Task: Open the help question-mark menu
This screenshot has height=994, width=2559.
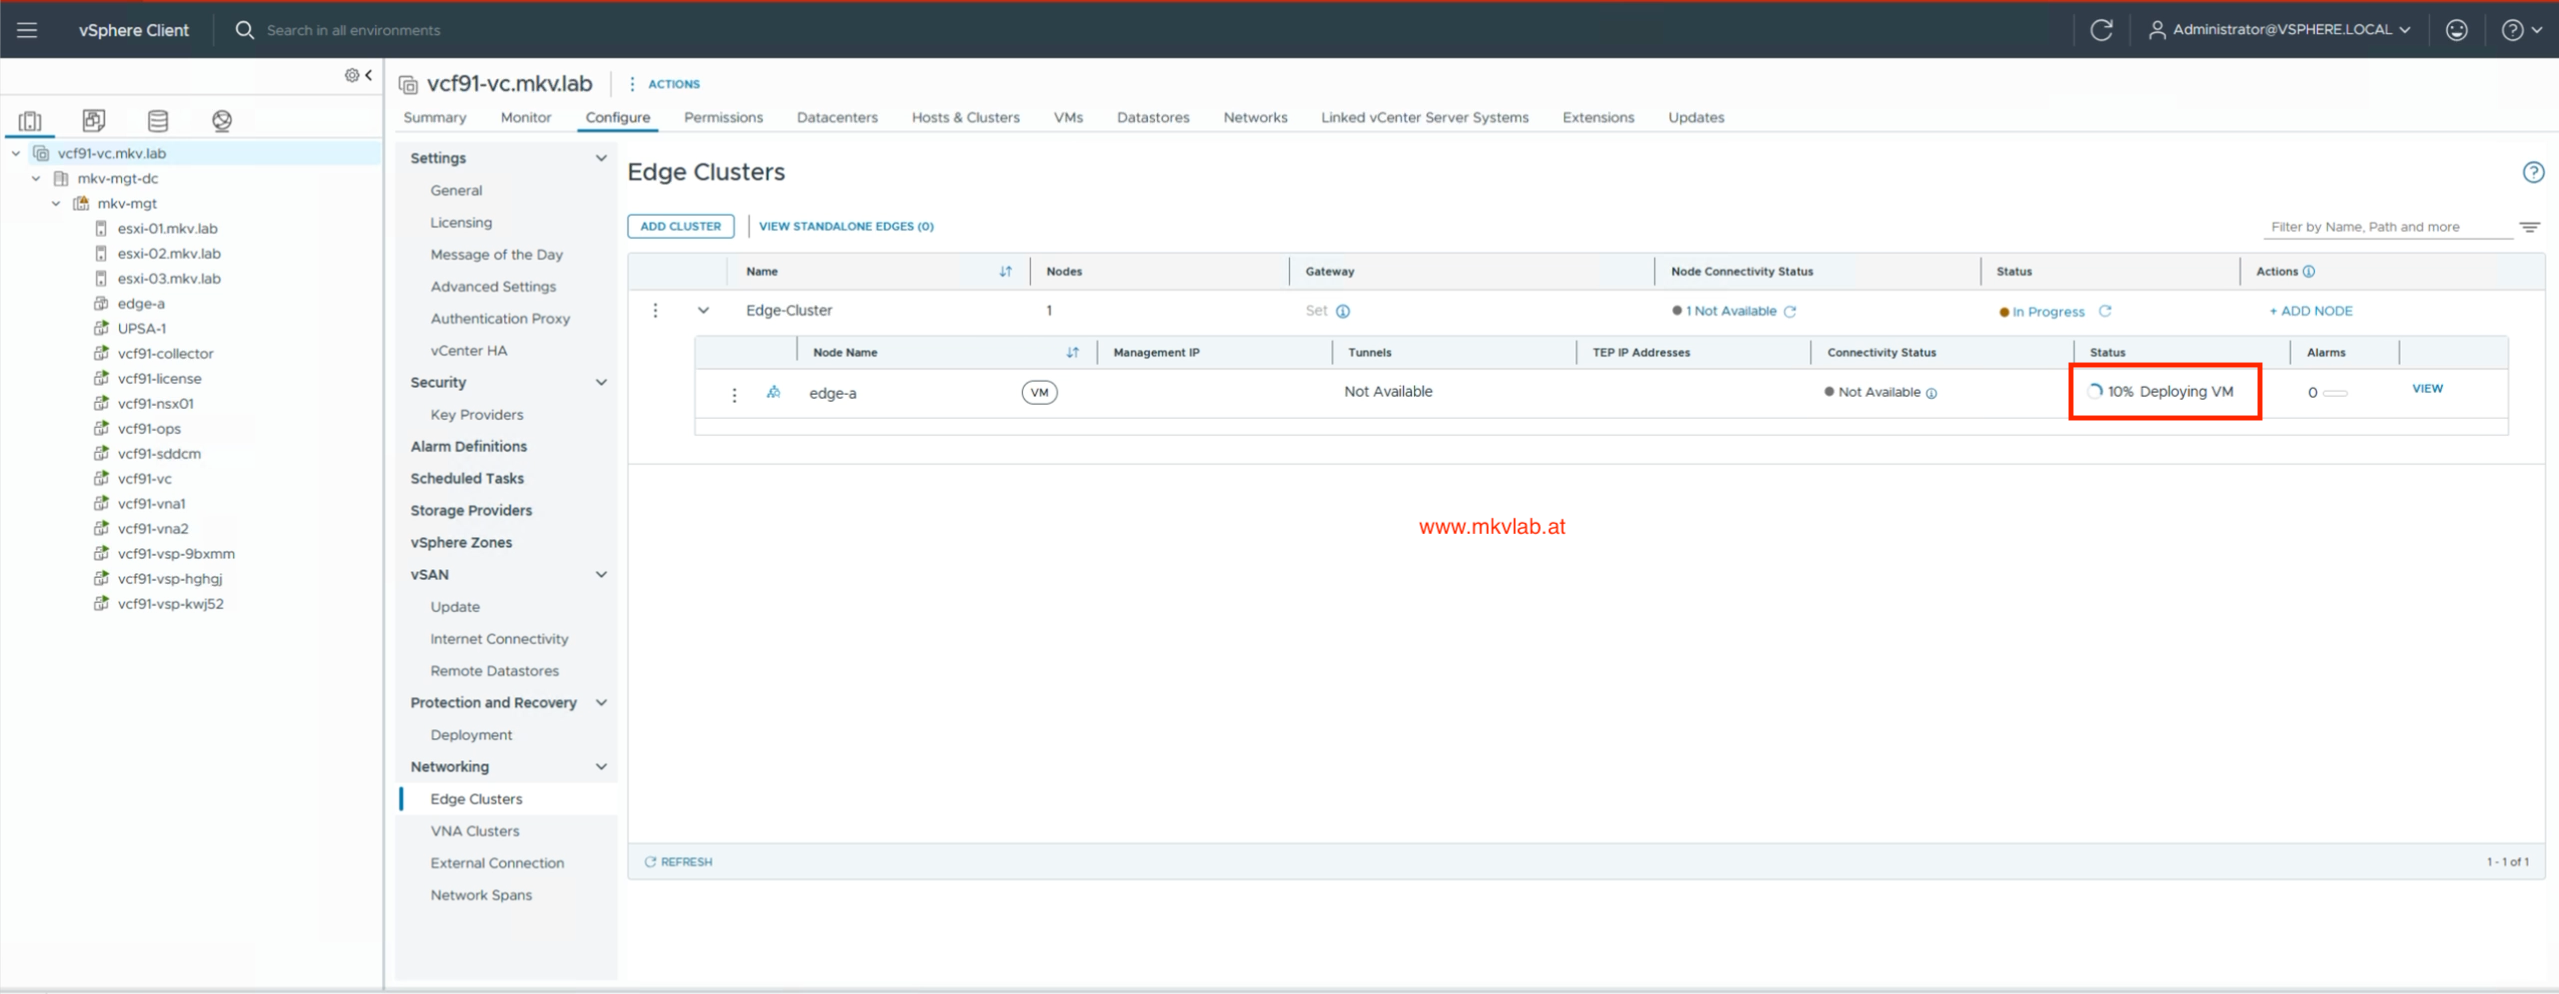Action: (x=2520, y=30)
